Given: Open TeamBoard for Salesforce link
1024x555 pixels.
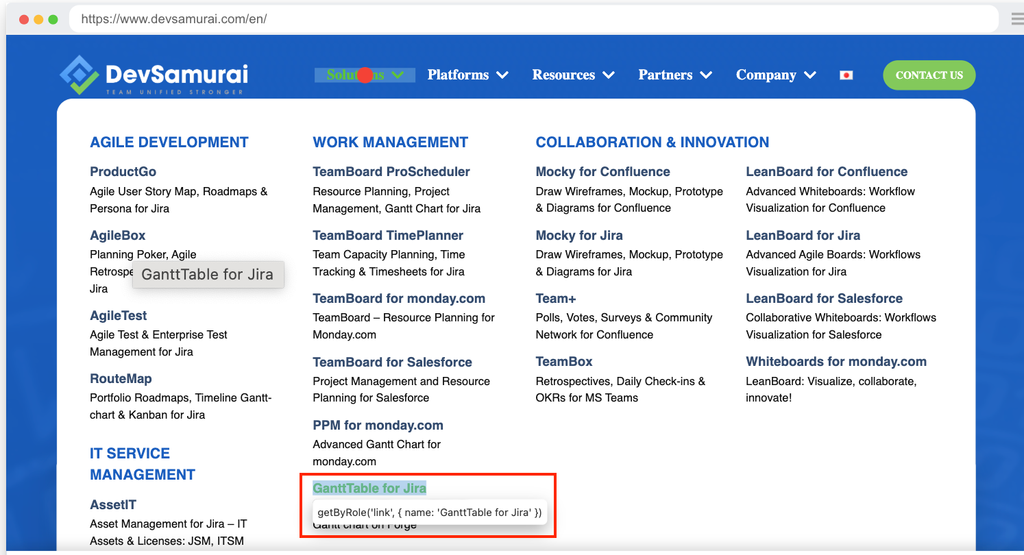Looking at the screenshot, I should point(392,362).
